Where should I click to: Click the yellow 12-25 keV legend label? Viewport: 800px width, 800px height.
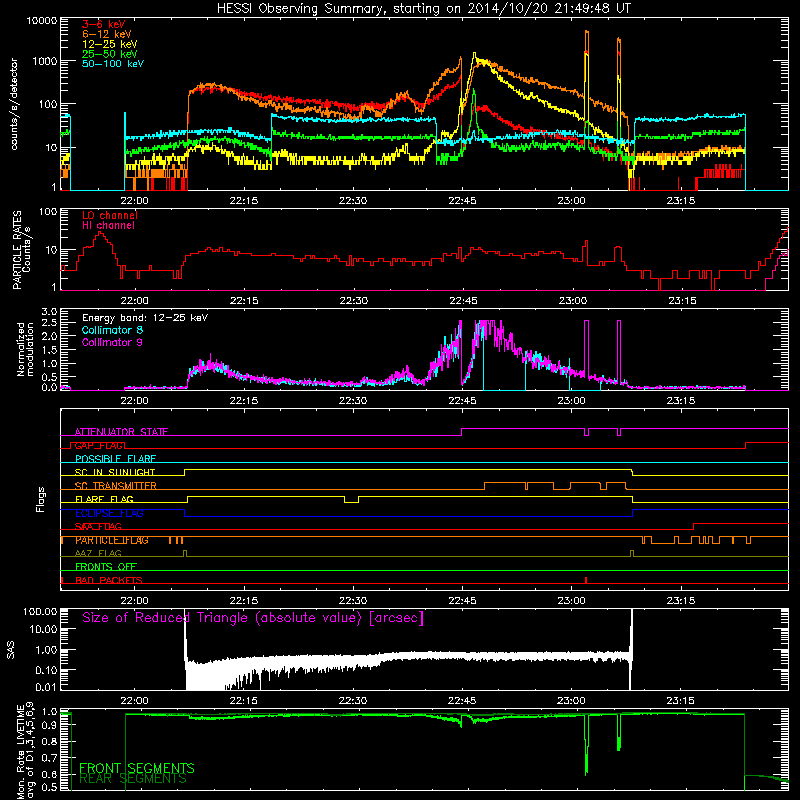click(110, 44)
